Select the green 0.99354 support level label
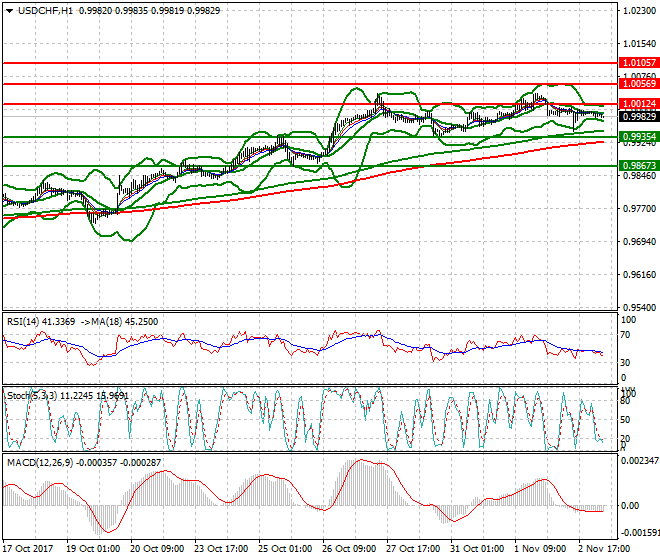Viewport: 660px width, 560px height. (639, 137)
